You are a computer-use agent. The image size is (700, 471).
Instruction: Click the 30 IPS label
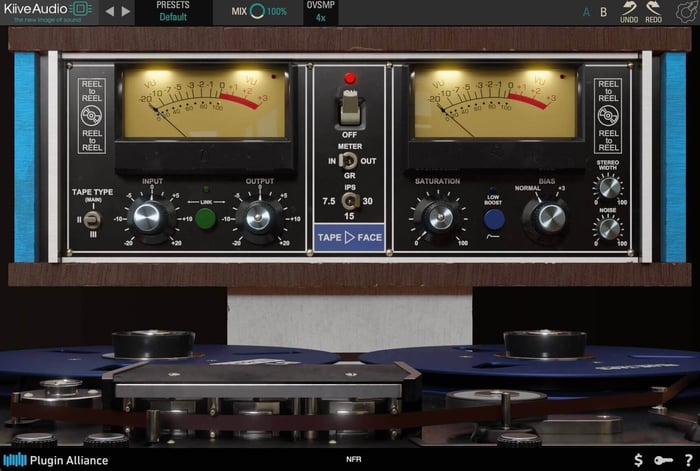point(367,201)
